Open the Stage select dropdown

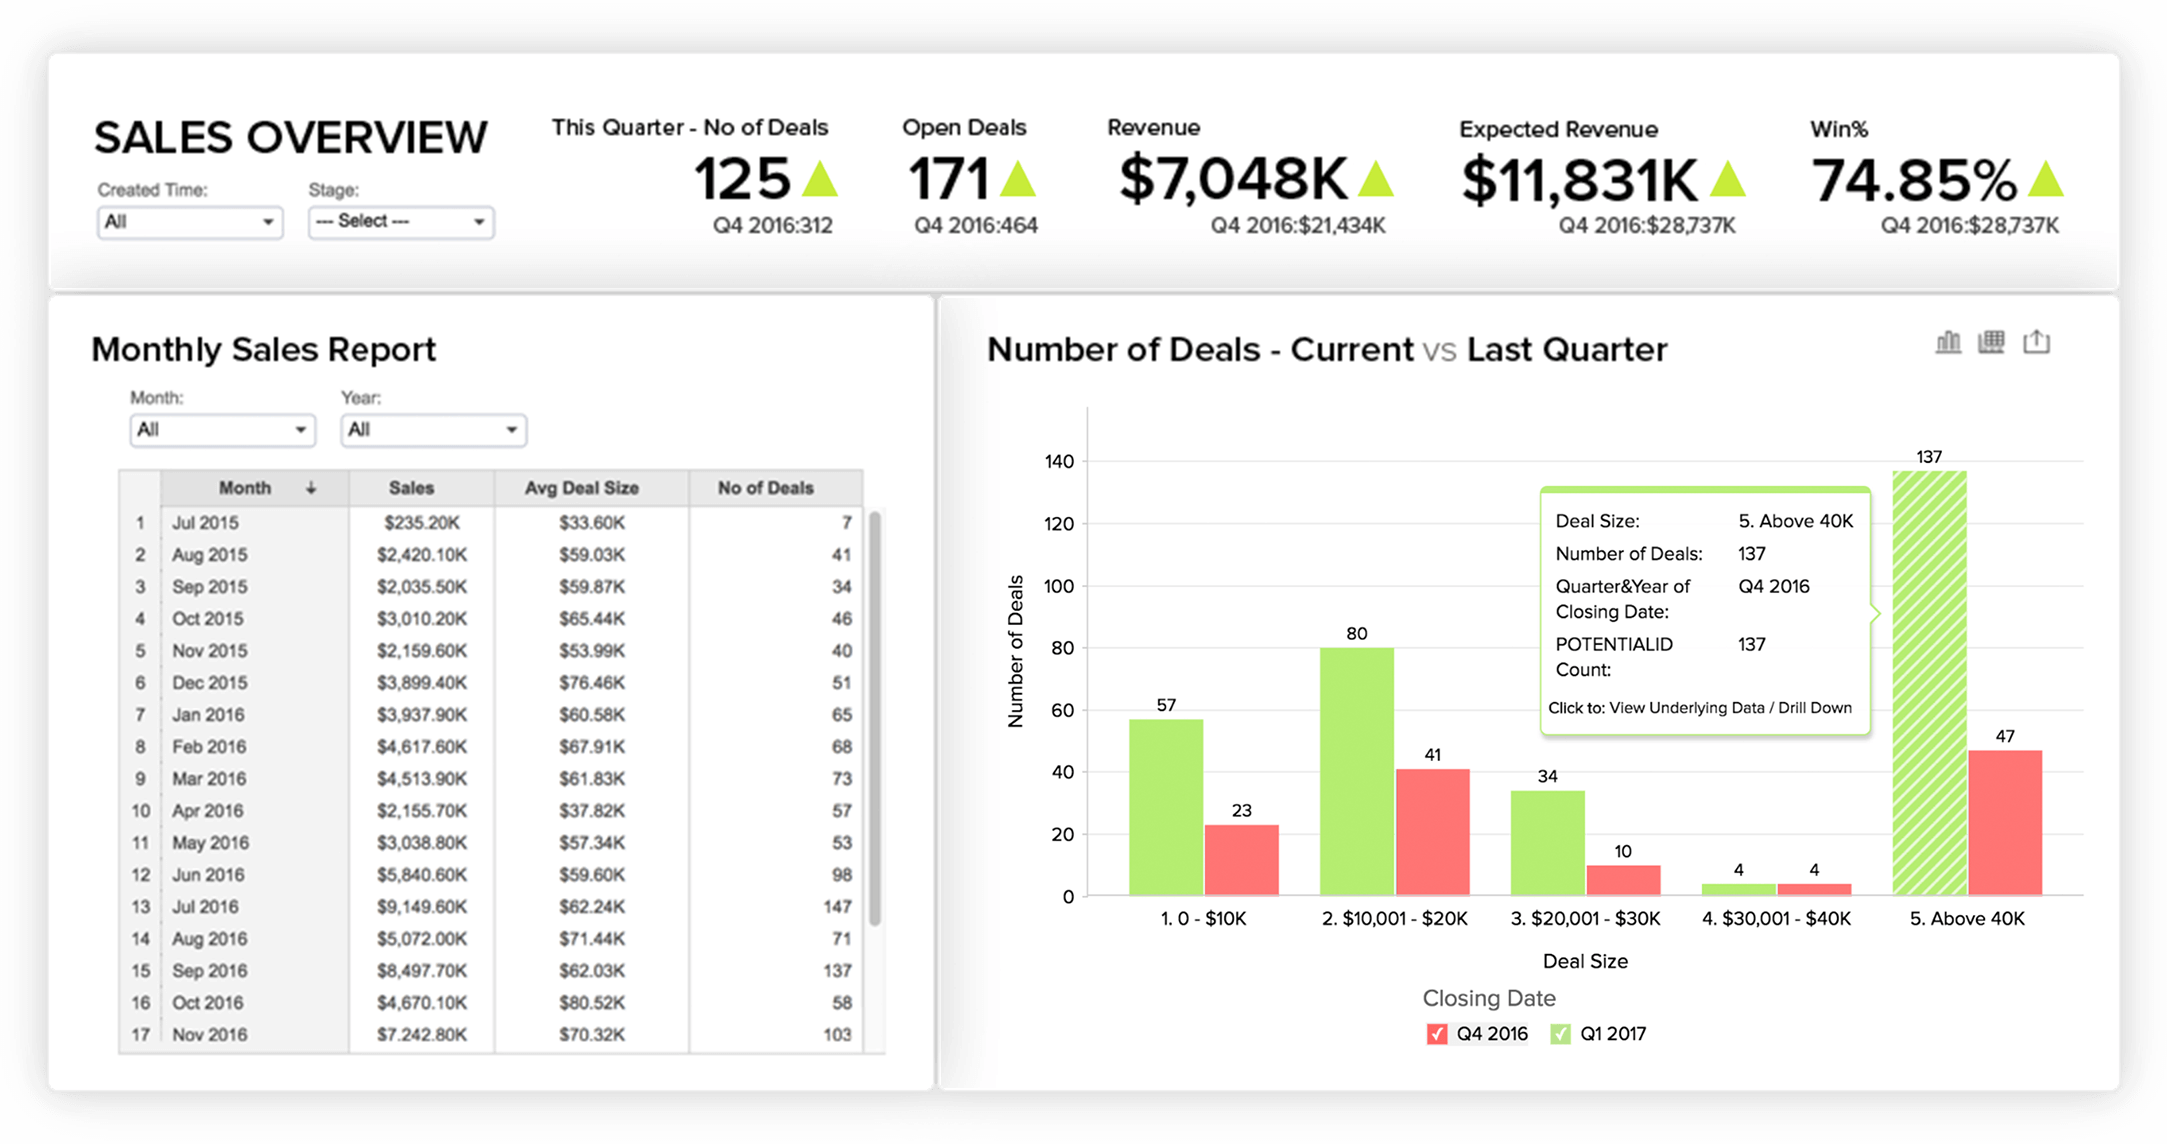[x=400, y=222]
